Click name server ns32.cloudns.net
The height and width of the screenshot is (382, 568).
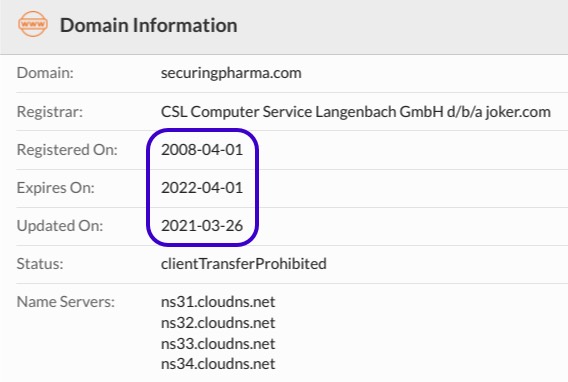pyautogui.click(x=218, y=323)
